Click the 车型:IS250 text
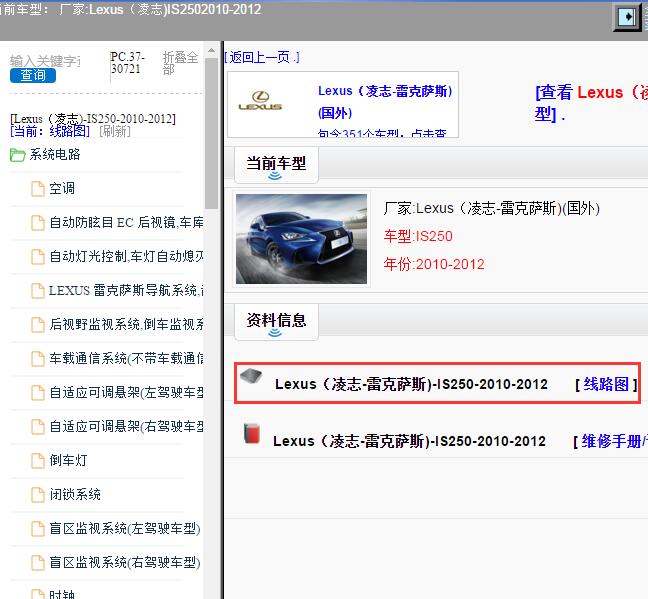 [418, 236]
